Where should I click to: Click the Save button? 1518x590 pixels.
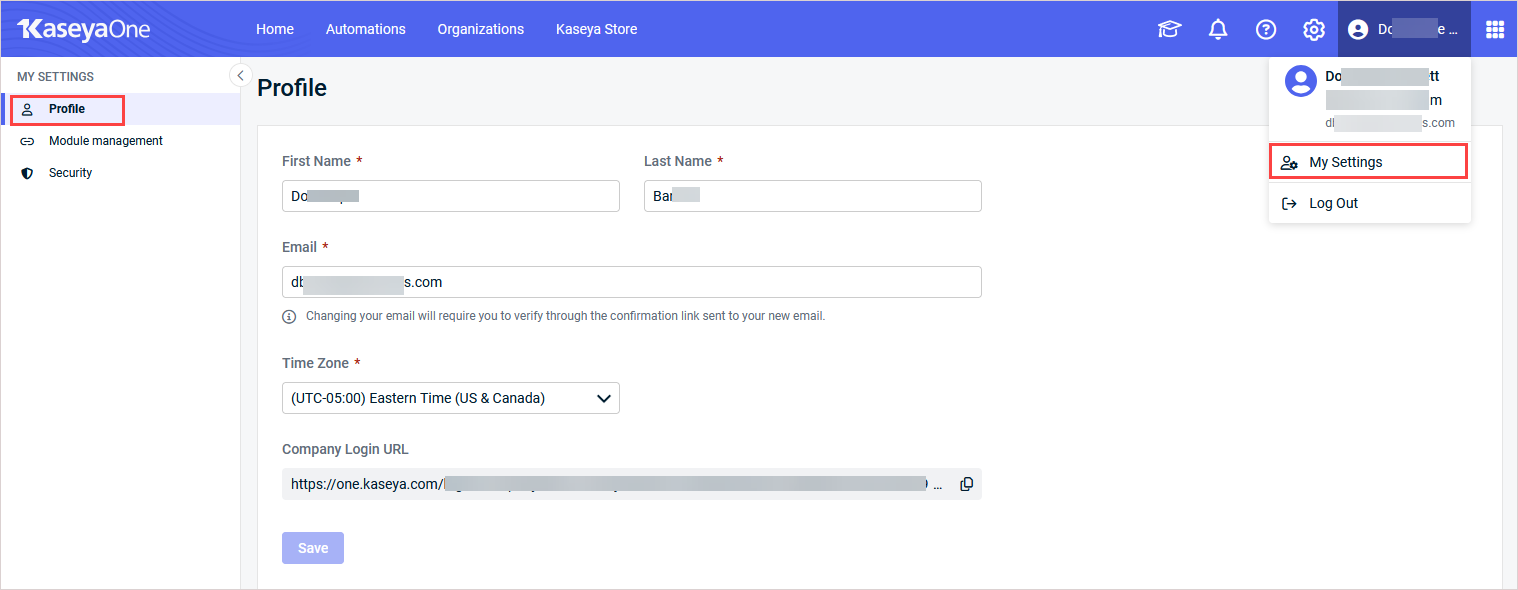(x=313, y=548)
